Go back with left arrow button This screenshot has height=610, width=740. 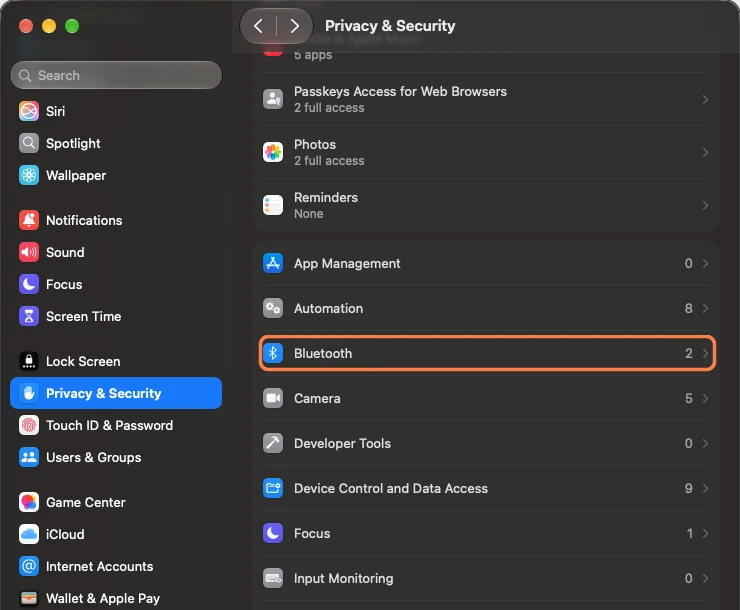click(258, 26)
